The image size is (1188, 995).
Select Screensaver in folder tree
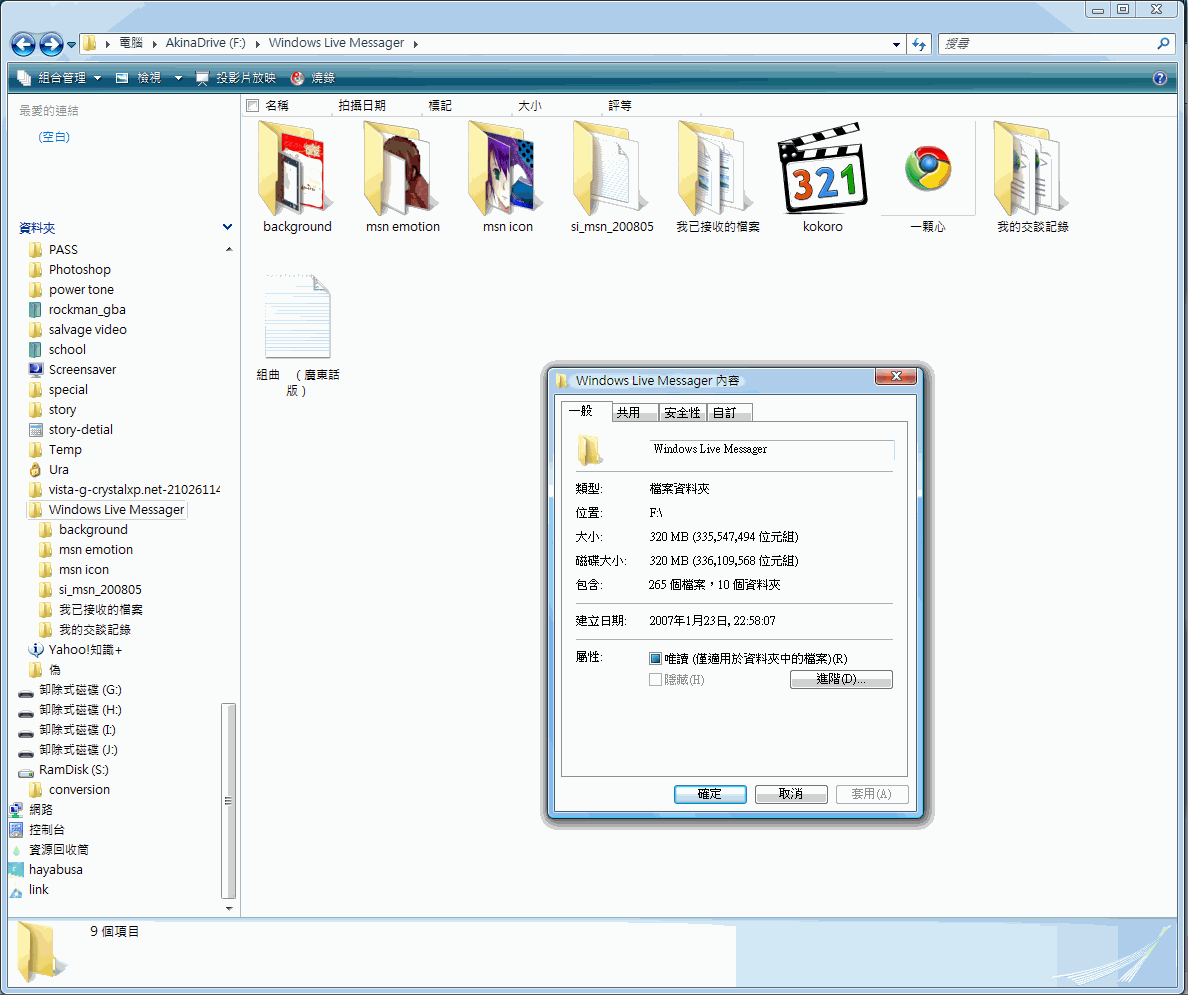83,370
